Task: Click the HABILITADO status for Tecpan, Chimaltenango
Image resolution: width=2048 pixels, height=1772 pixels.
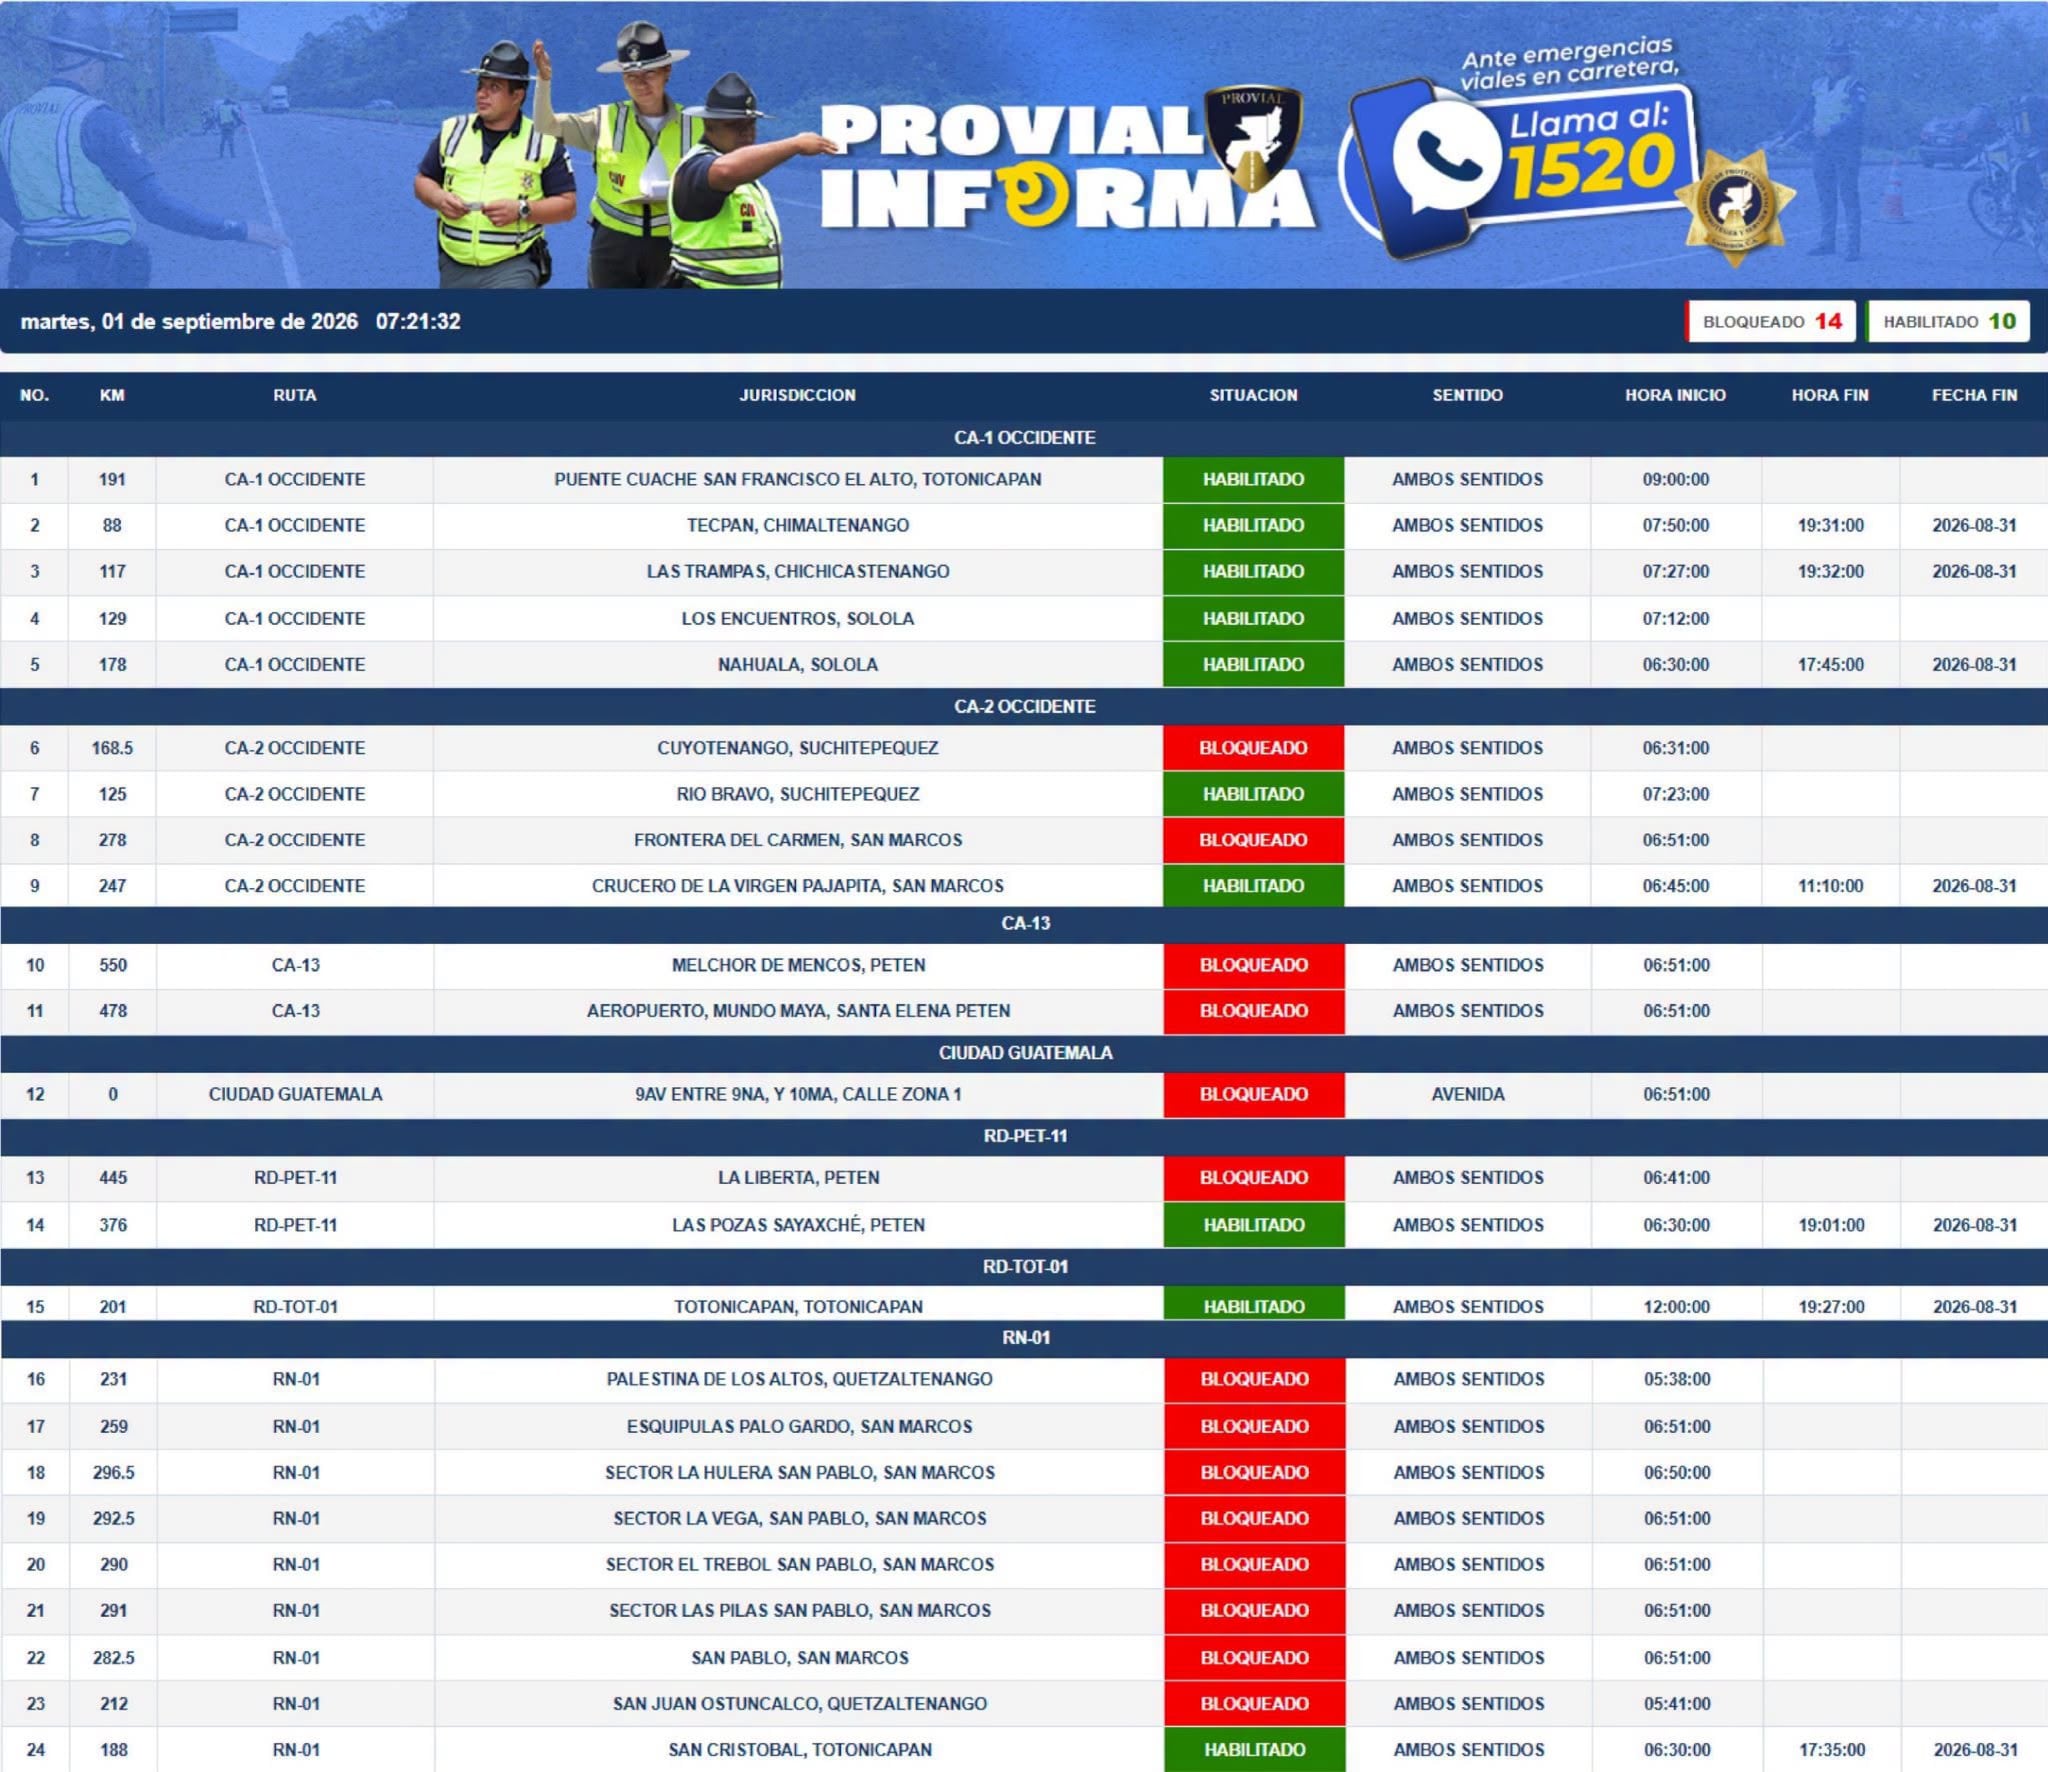Action: (1253, 526)
